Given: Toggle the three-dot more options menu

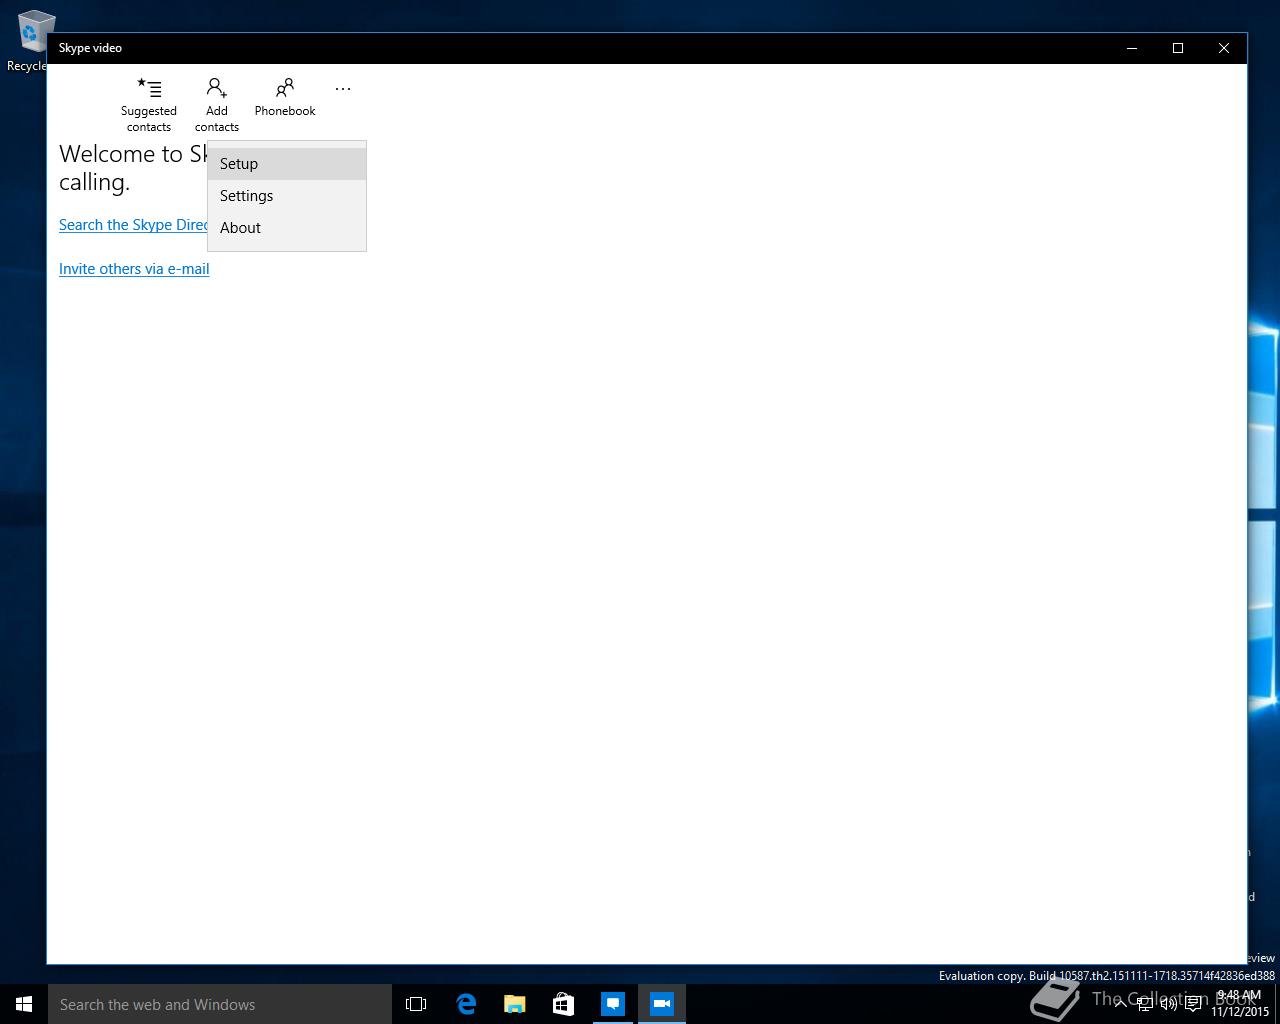Looking at the screenshot, I should [343, 89].
